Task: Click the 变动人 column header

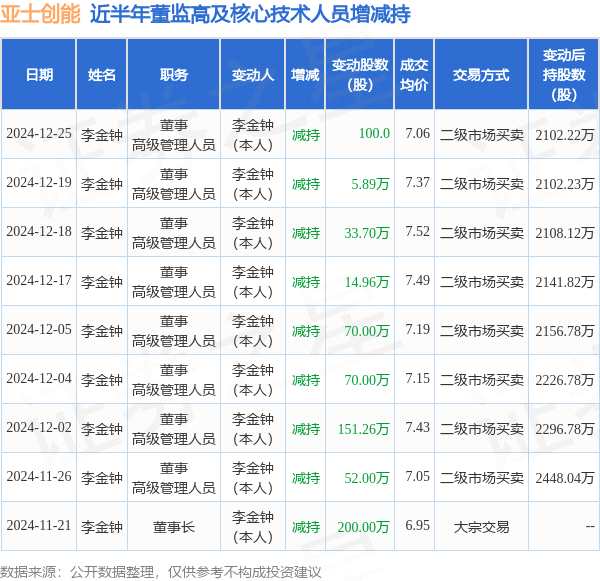Action: [253, 75]
